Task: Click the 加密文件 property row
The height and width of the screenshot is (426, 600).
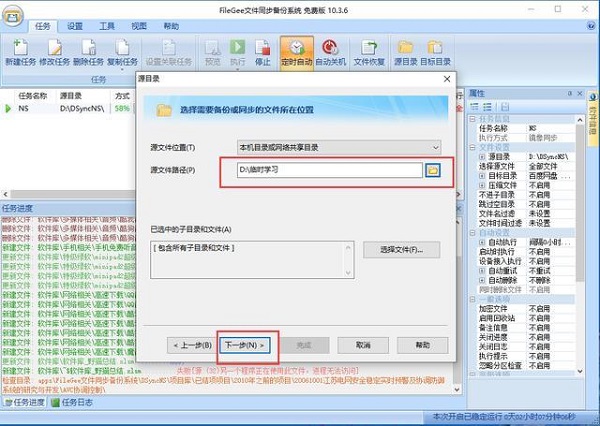Action: coord(526,308)
